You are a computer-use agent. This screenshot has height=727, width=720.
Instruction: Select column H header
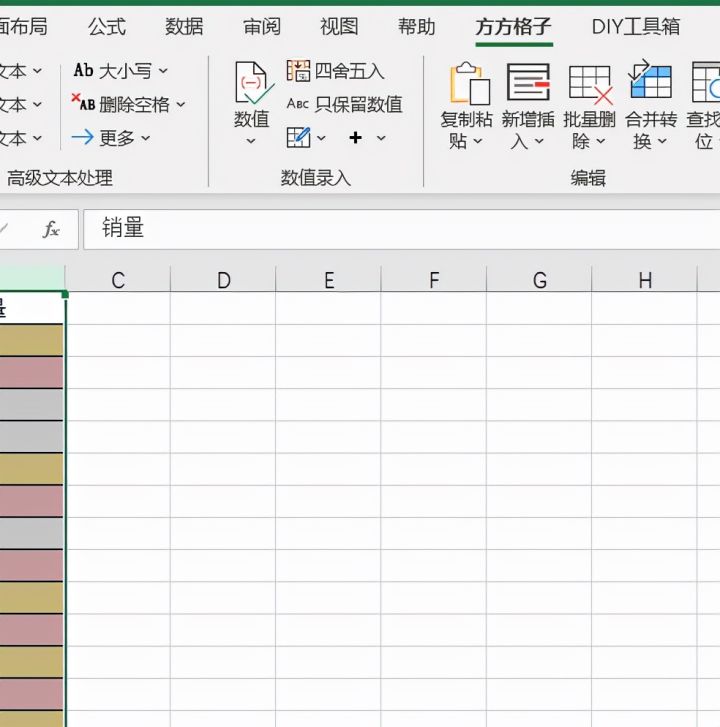645,279
